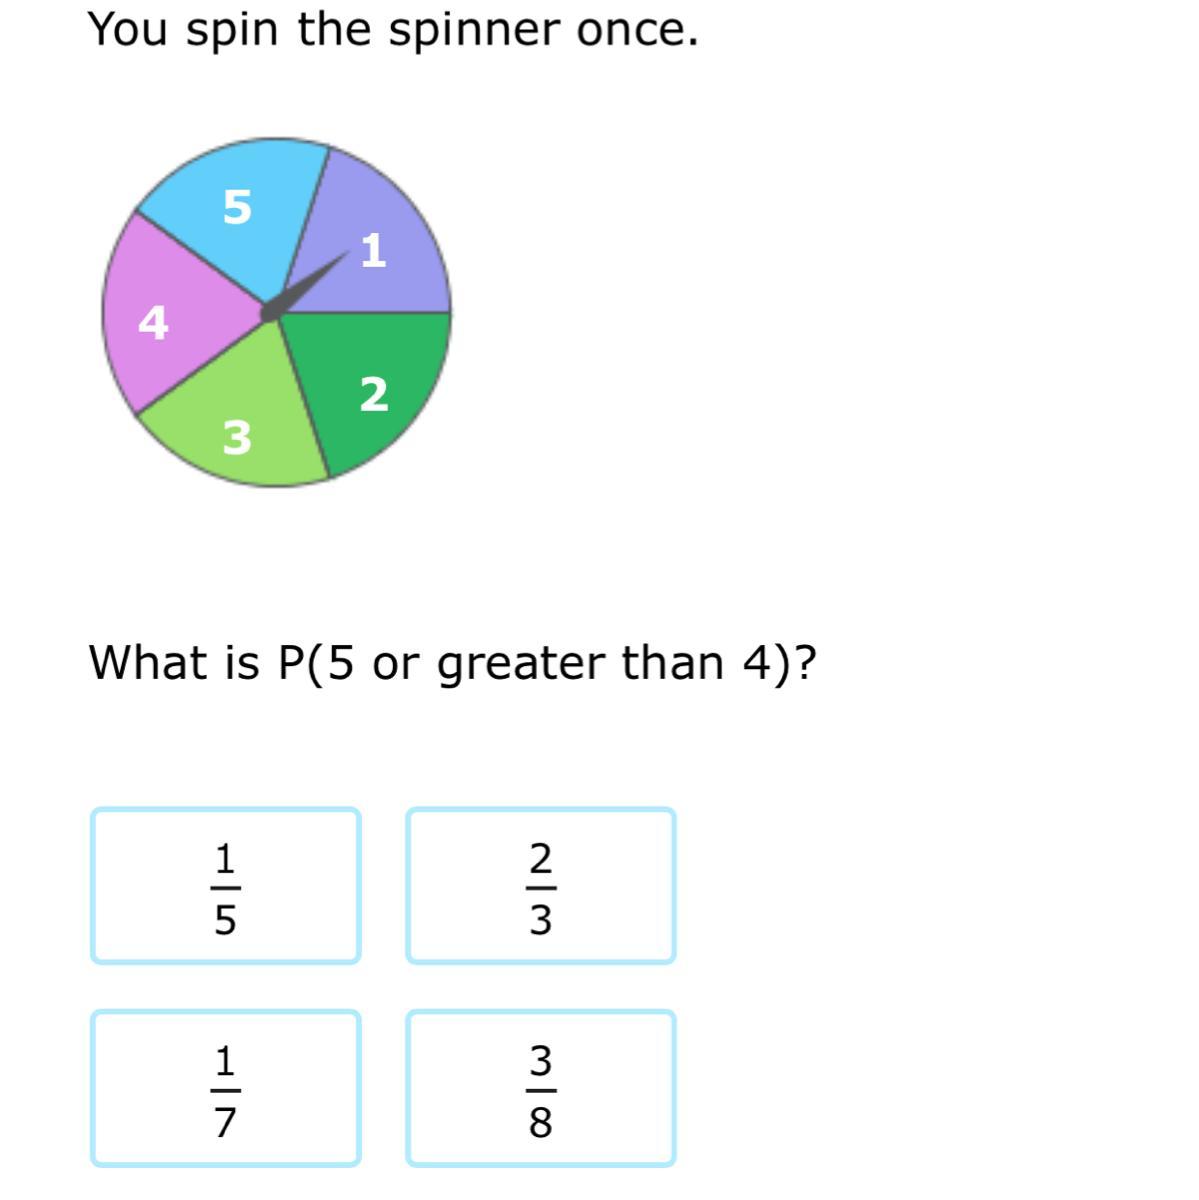This screenshot has width=1199, height=1200.
Task: Click numerator 2 in the 2/3 answer
Action: pyautogui.click(x=540, y=858)
